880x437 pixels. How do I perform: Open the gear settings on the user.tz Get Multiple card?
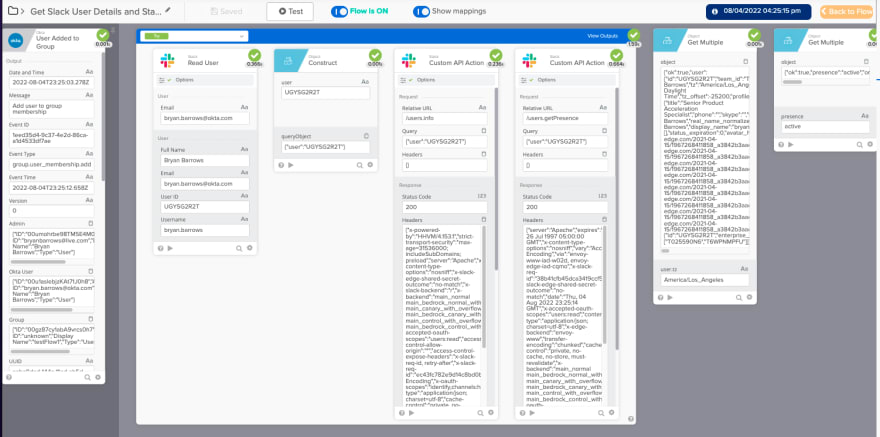(x=749, y=297)
